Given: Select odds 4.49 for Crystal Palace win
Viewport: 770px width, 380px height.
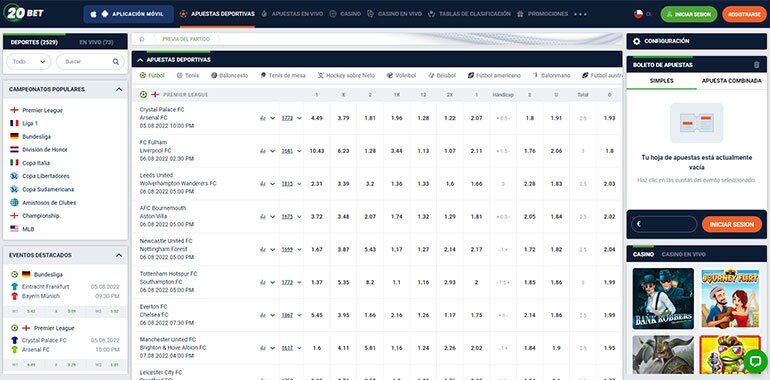Looking at the screenshot, I should click(317, 118).
